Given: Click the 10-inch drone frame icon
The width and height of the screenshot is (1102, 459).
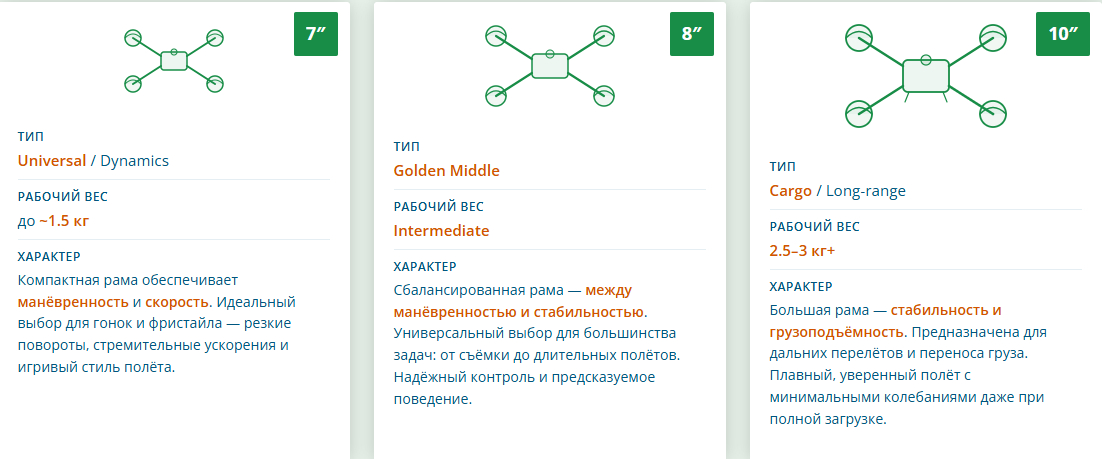Looking at the screenshot, I should (x=925, y=75).
